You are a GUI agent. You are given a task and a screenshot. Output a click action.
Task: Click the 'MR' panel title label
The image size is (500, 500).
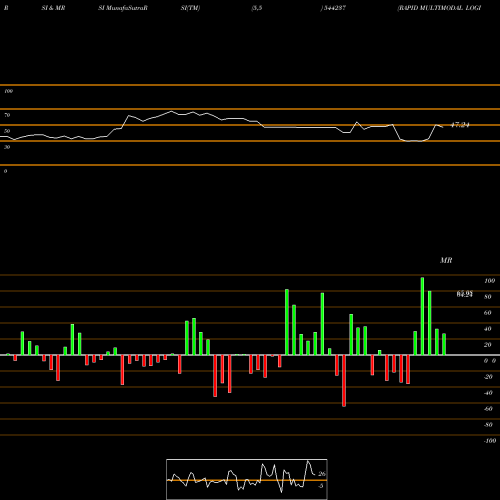pyautogui.click(x=446, y=260)
